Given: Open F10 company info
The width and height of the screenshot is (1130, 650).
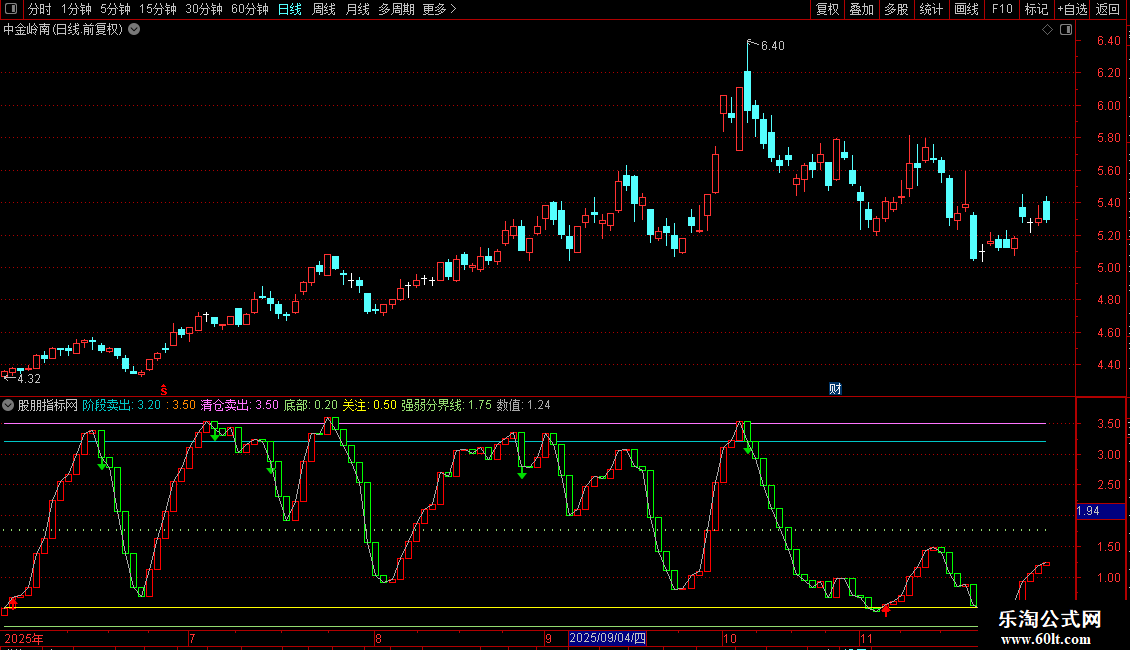Looking at the screenshot, I should pos(1001,10).
